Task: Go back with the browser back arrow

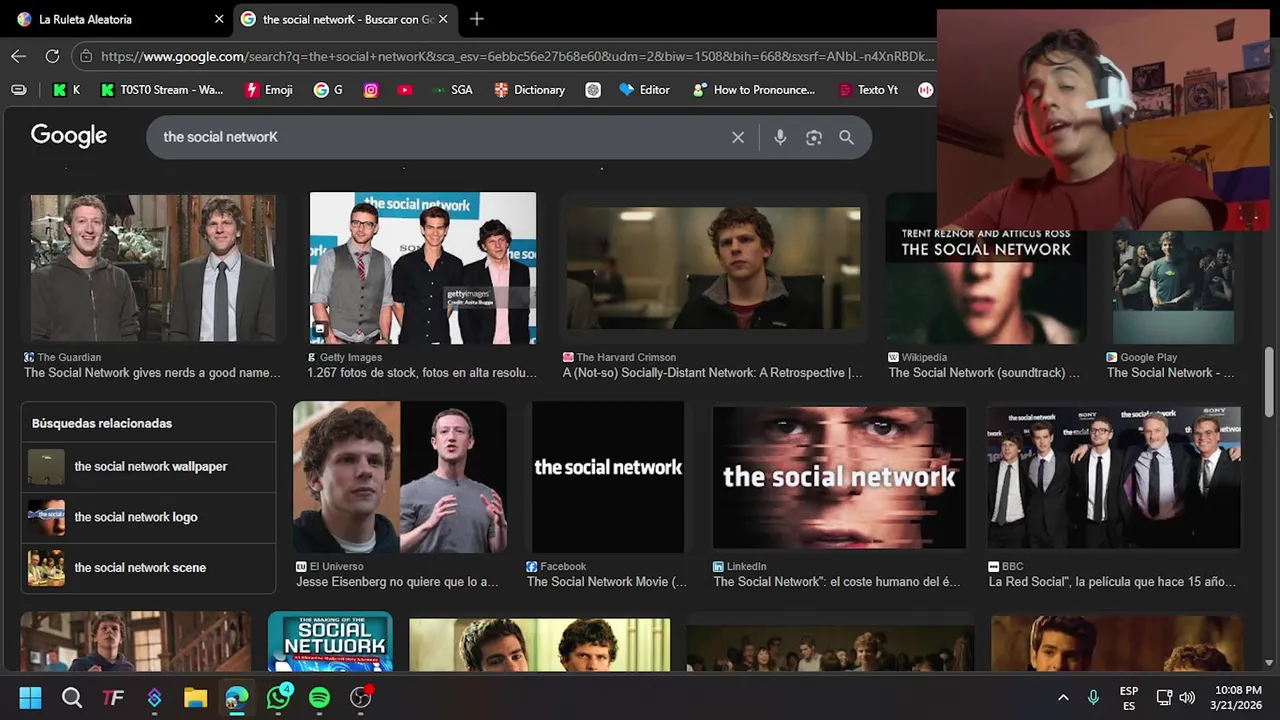Action: [x=19, y=56]
